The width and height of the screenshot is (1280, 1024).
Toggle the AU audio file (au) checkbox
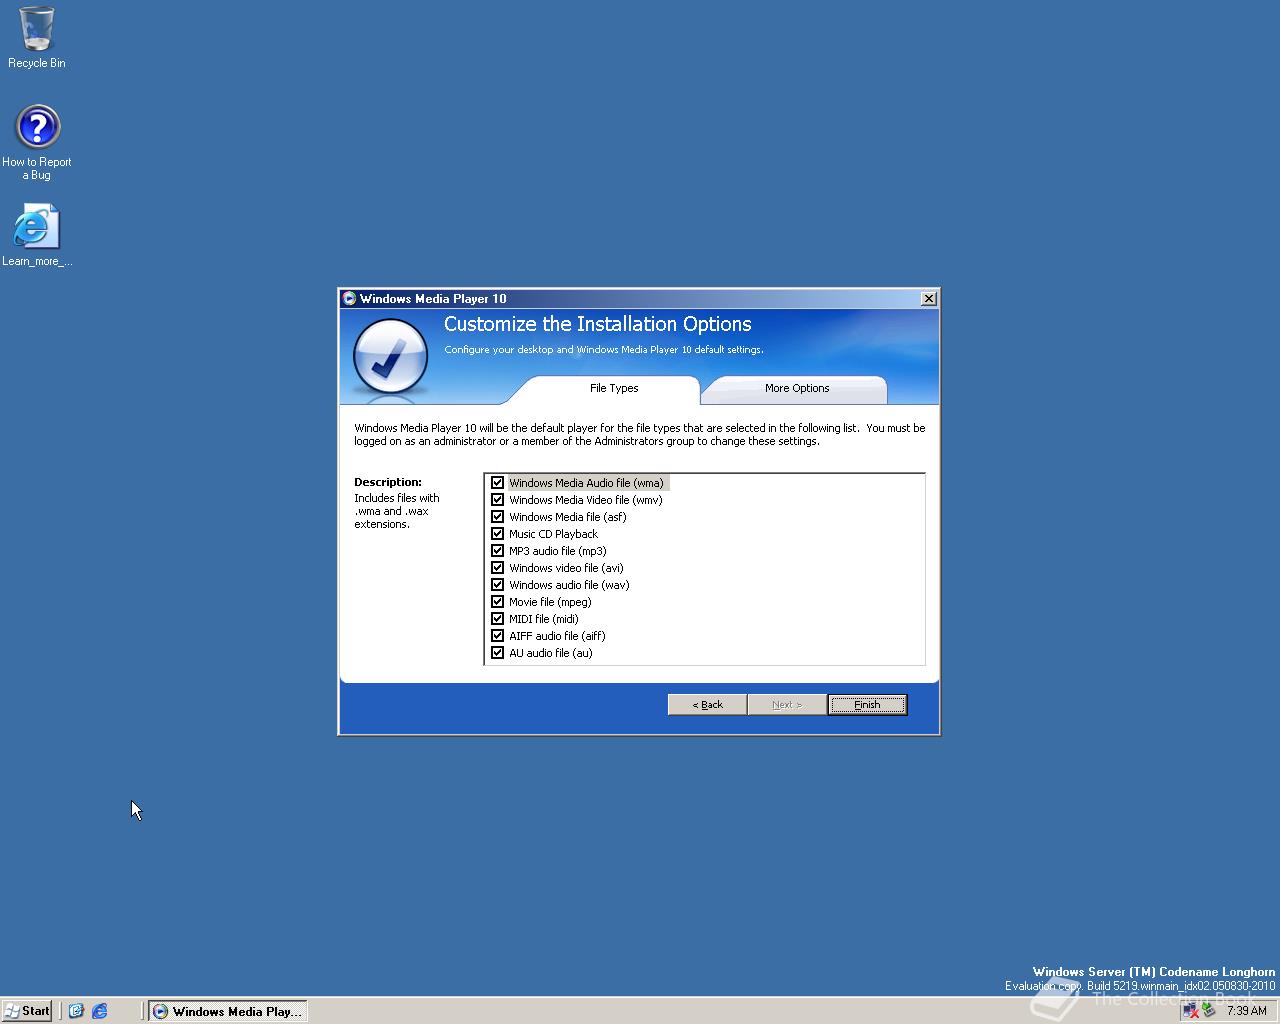497,653
